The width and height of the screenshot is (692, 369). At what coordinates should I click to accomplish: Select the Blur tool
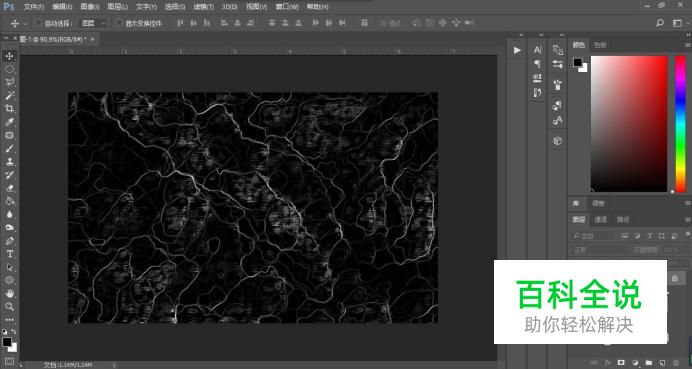pos(10,215)
